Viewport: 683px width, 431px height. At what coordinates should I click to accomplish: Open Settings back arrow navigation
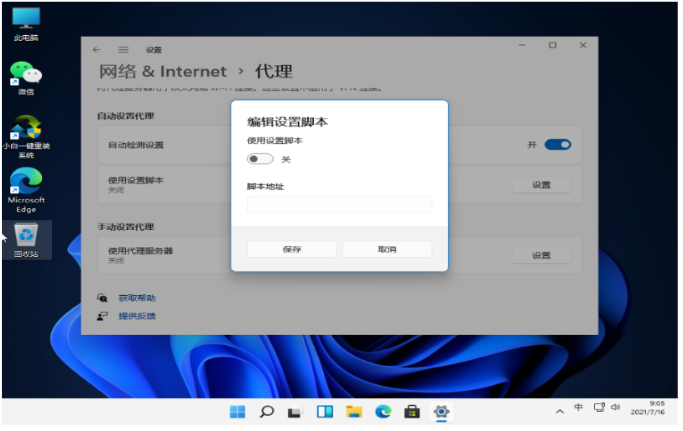[97, 50]
